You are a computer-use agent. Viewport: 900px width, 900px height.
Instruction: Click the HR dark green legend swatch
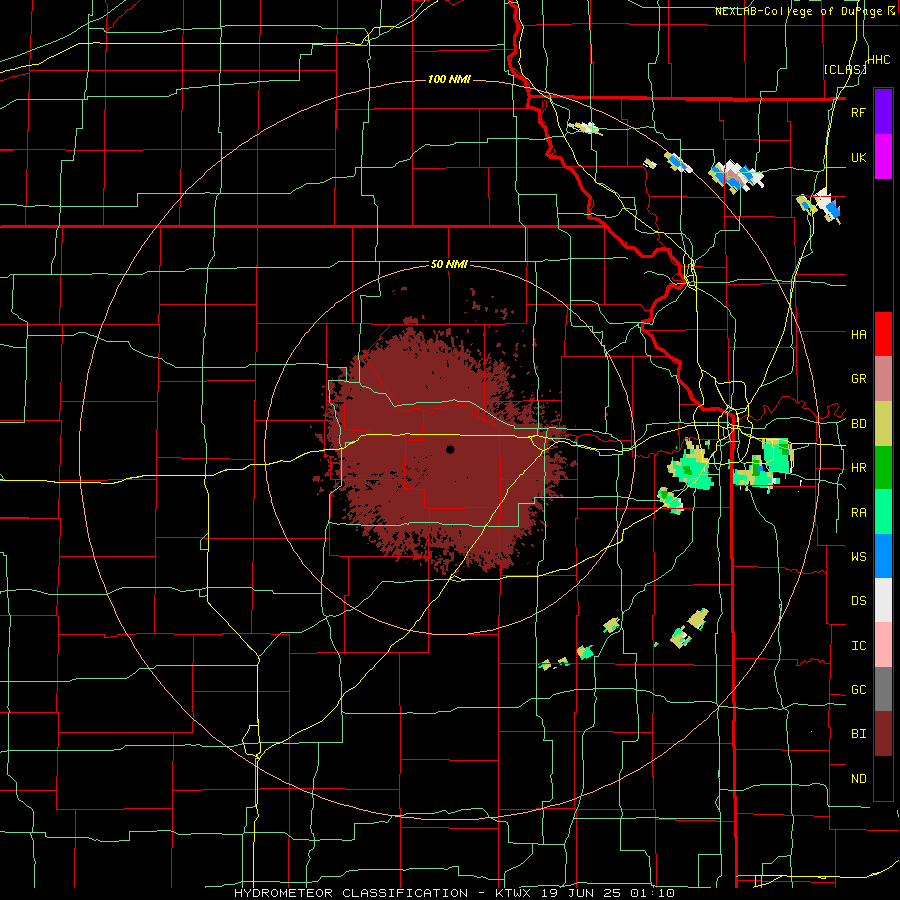[883, 468]
